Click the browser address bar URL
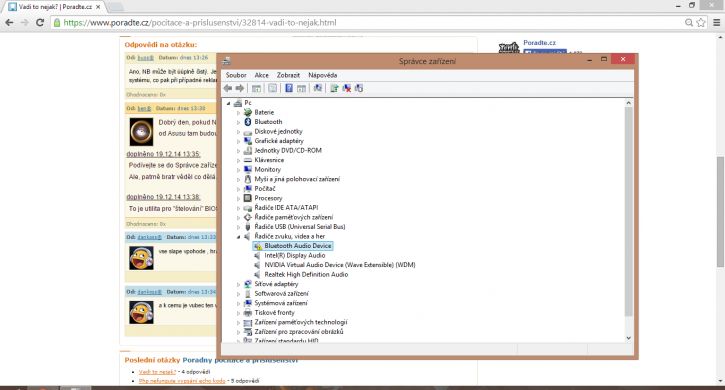 [200, 22]
